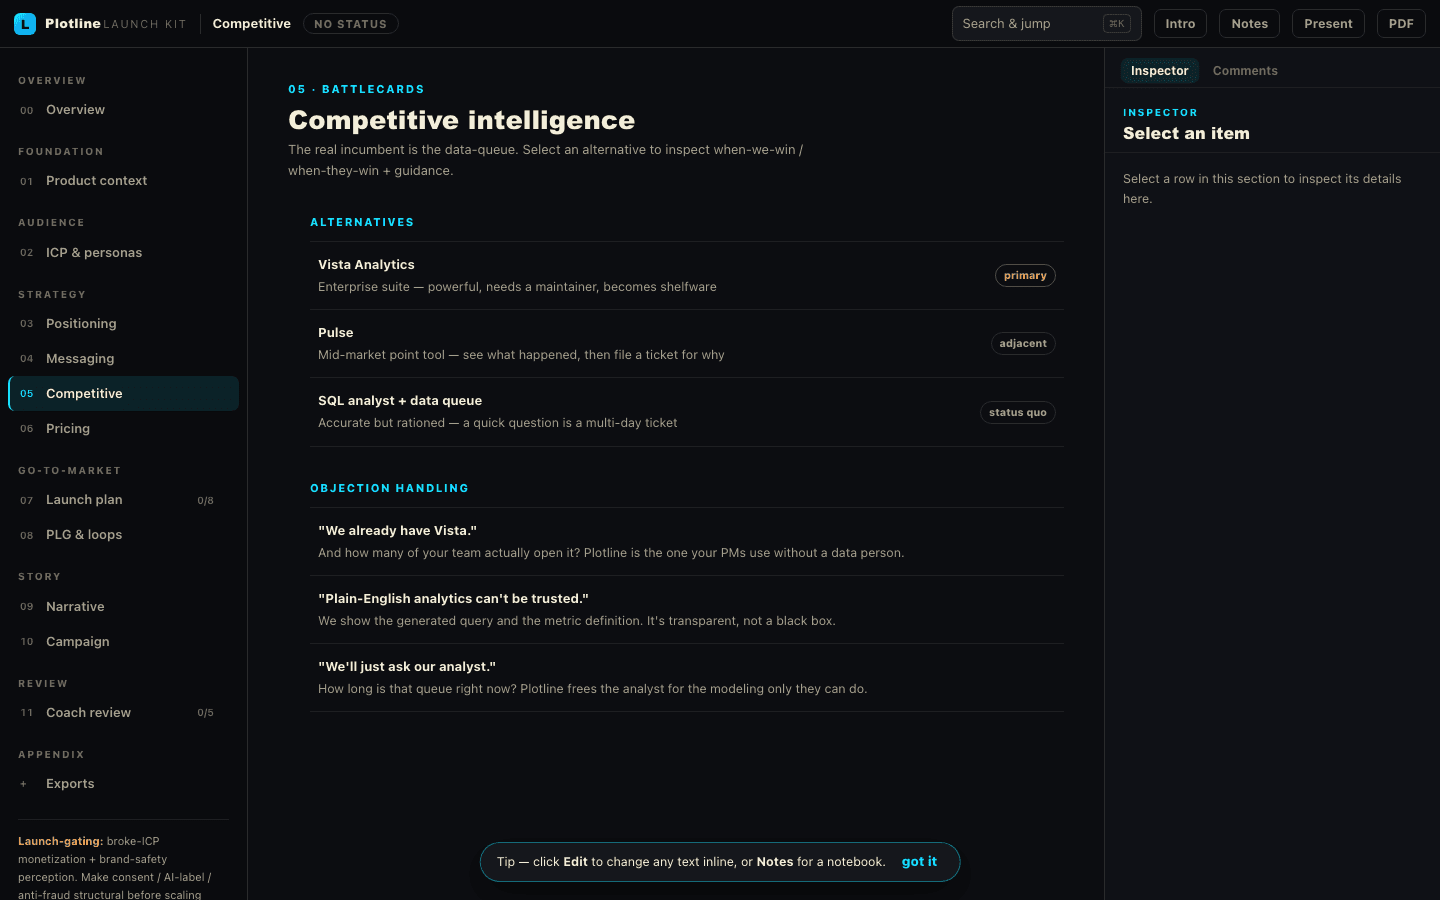
Task: Open the Campaign section
Action: pyautogui.click(x=123, y=642)
